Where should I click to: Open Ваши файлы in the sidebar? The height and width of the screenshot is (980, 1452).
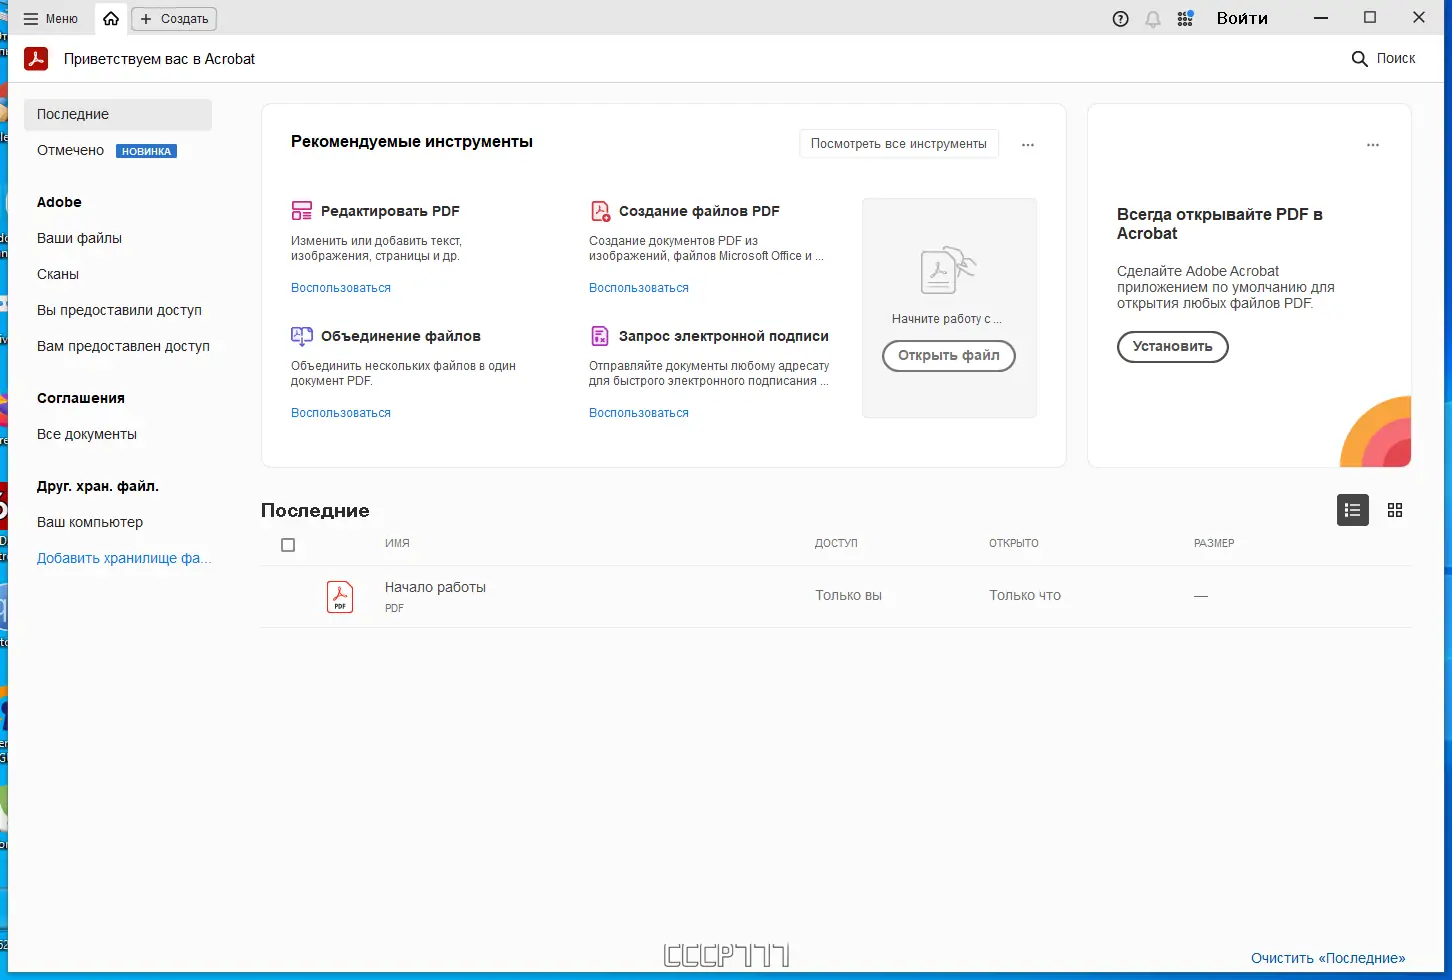coord(79,238)
